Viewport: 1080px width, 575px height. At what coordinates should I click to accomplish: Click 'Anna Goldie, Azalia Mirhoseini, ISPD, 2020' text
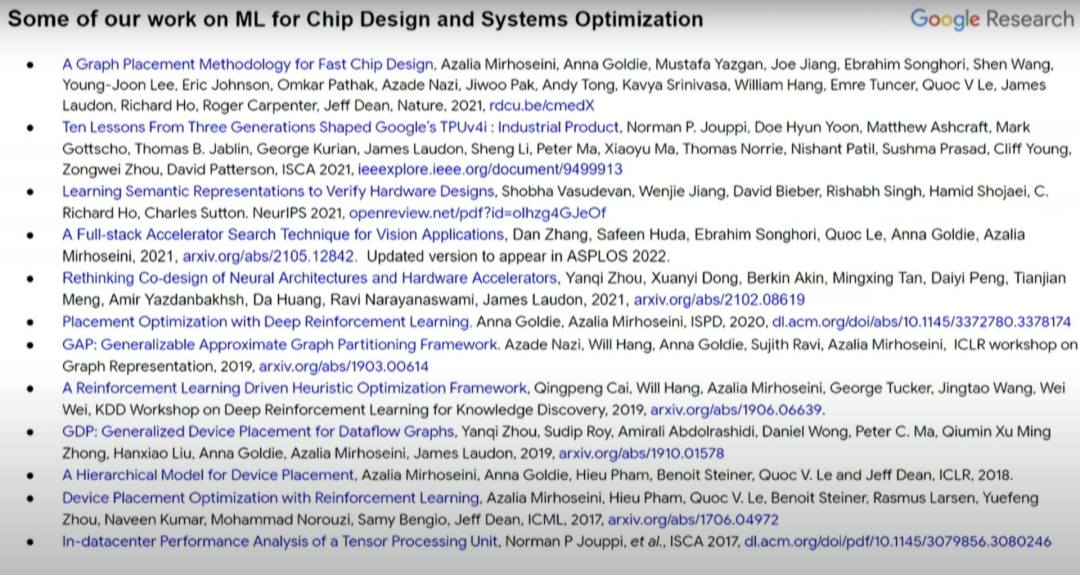tap(621, 322)
